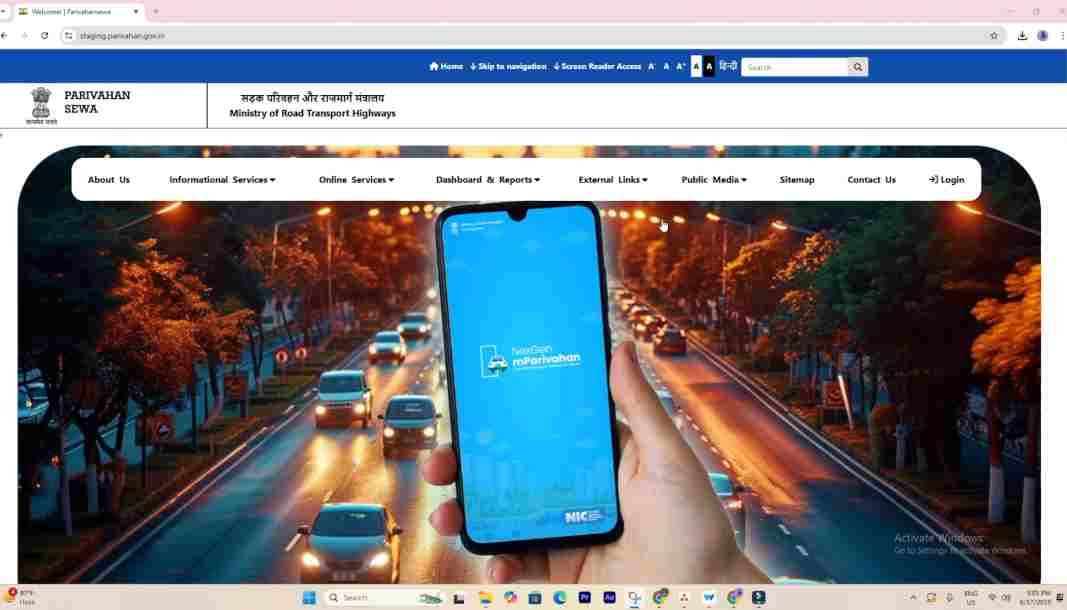Reload the page with browser refresh

45,35
